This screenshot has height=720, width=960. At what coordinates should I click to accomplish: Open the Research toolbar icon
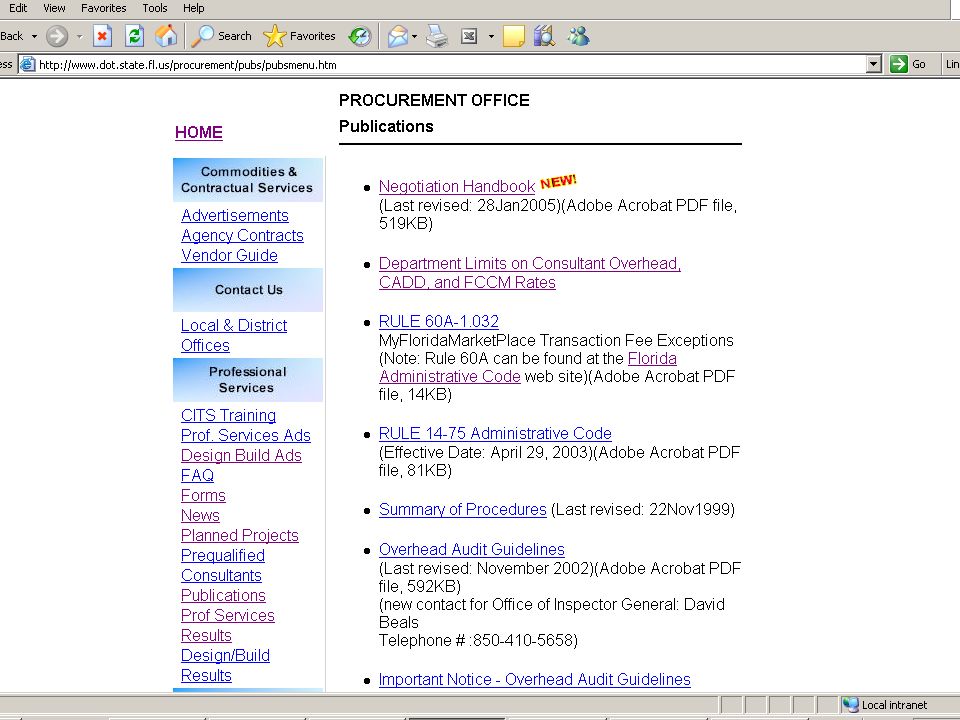pyautogui.click(x=544, y=36)
